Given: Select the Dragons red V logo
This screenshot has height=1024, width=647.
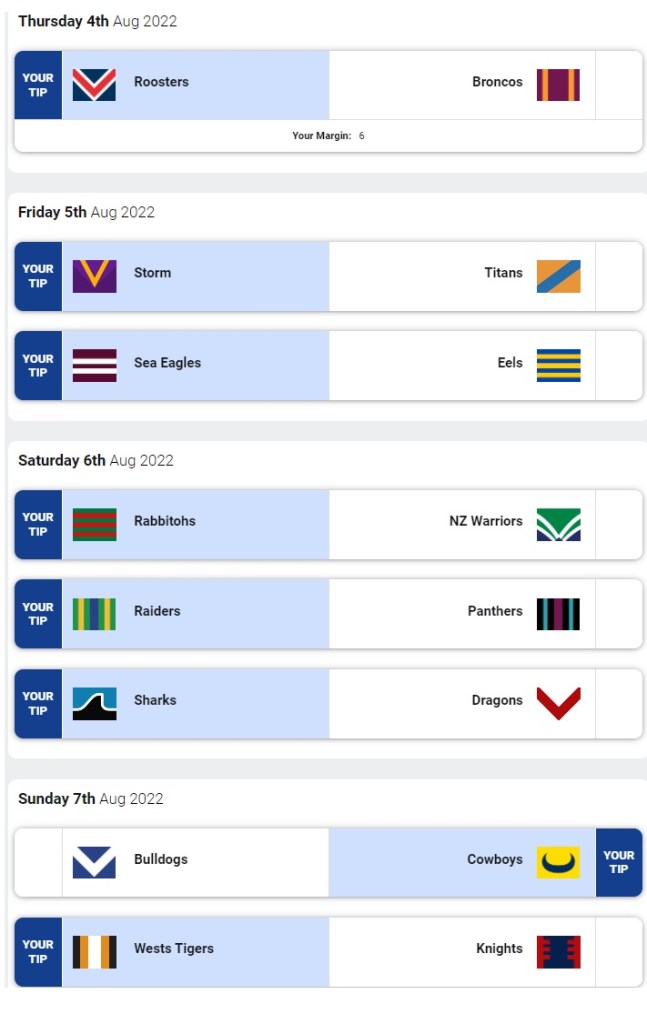Looking at the screenshot, I should pos(558,703).
